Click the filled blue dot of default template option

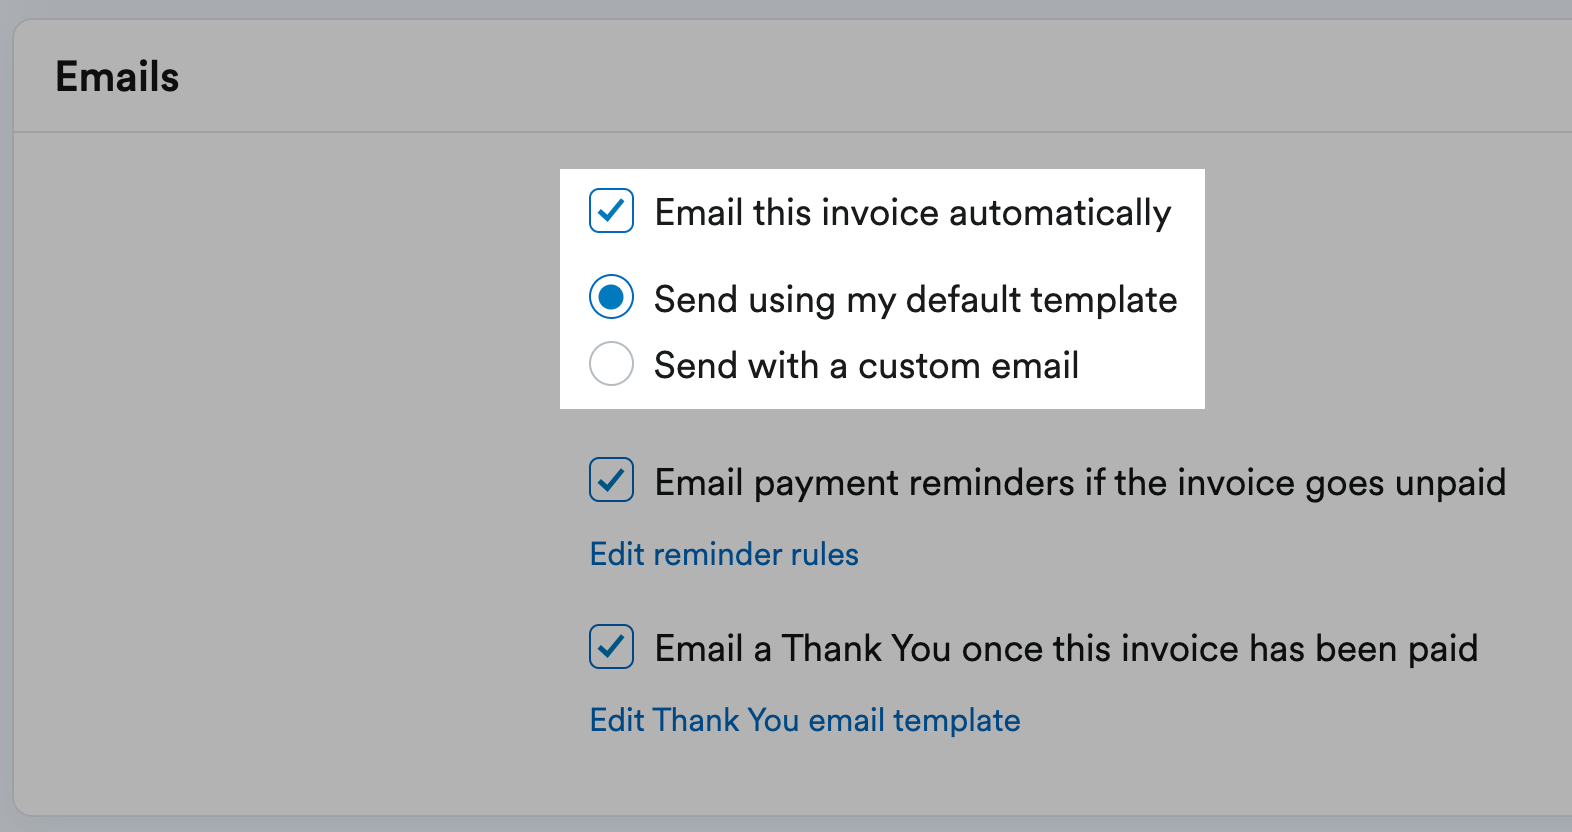coord(611,297)
